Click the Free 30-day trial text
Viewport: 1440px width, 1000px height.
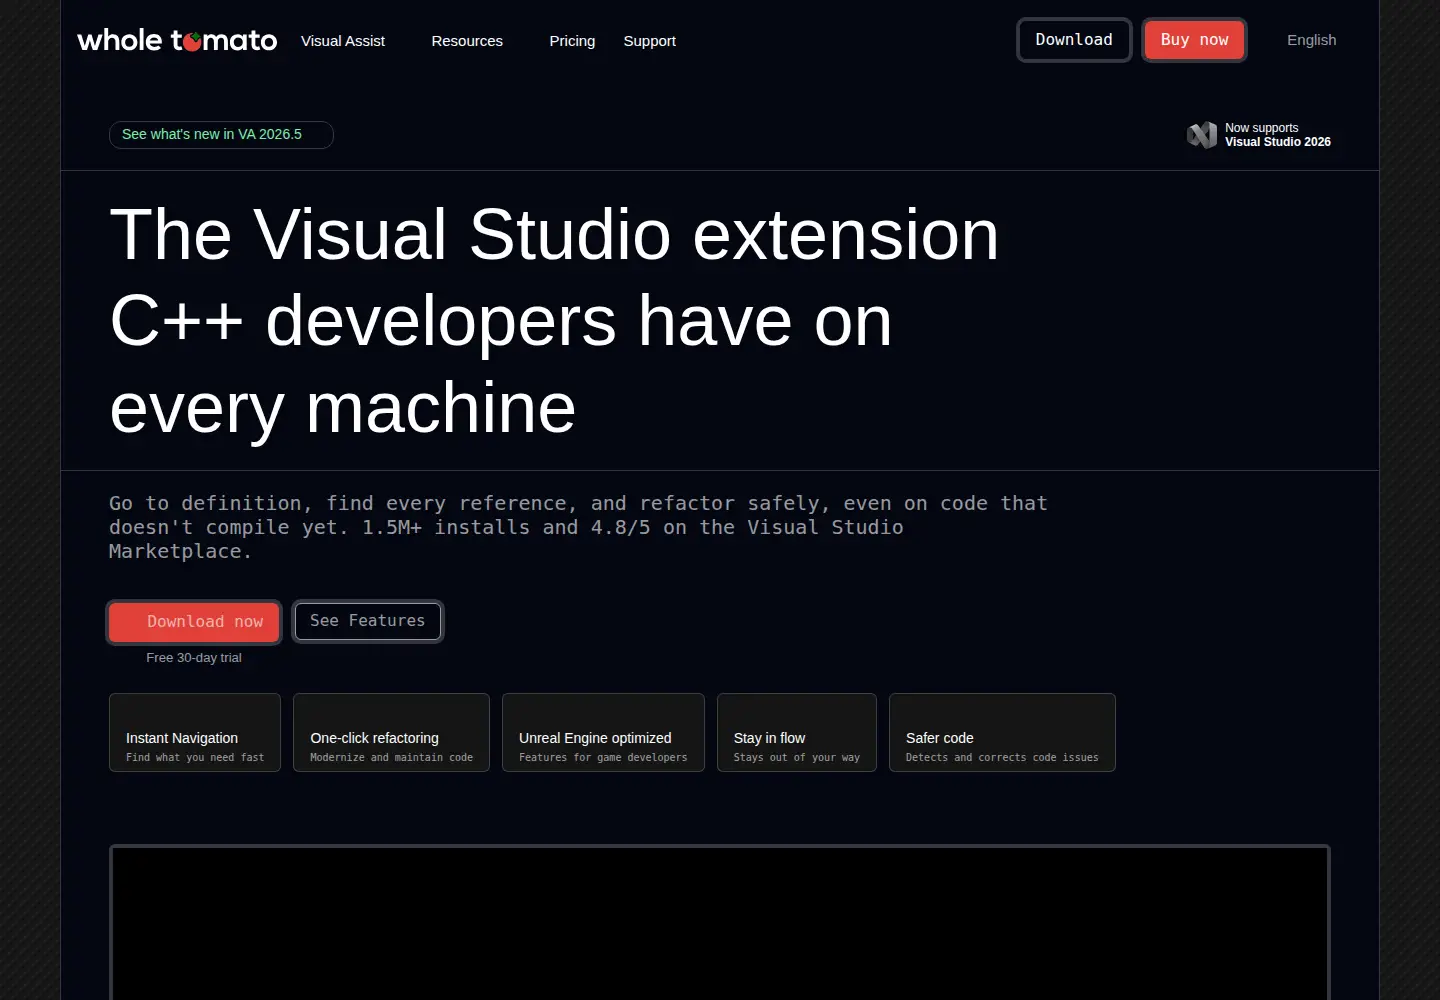[194, 658]
